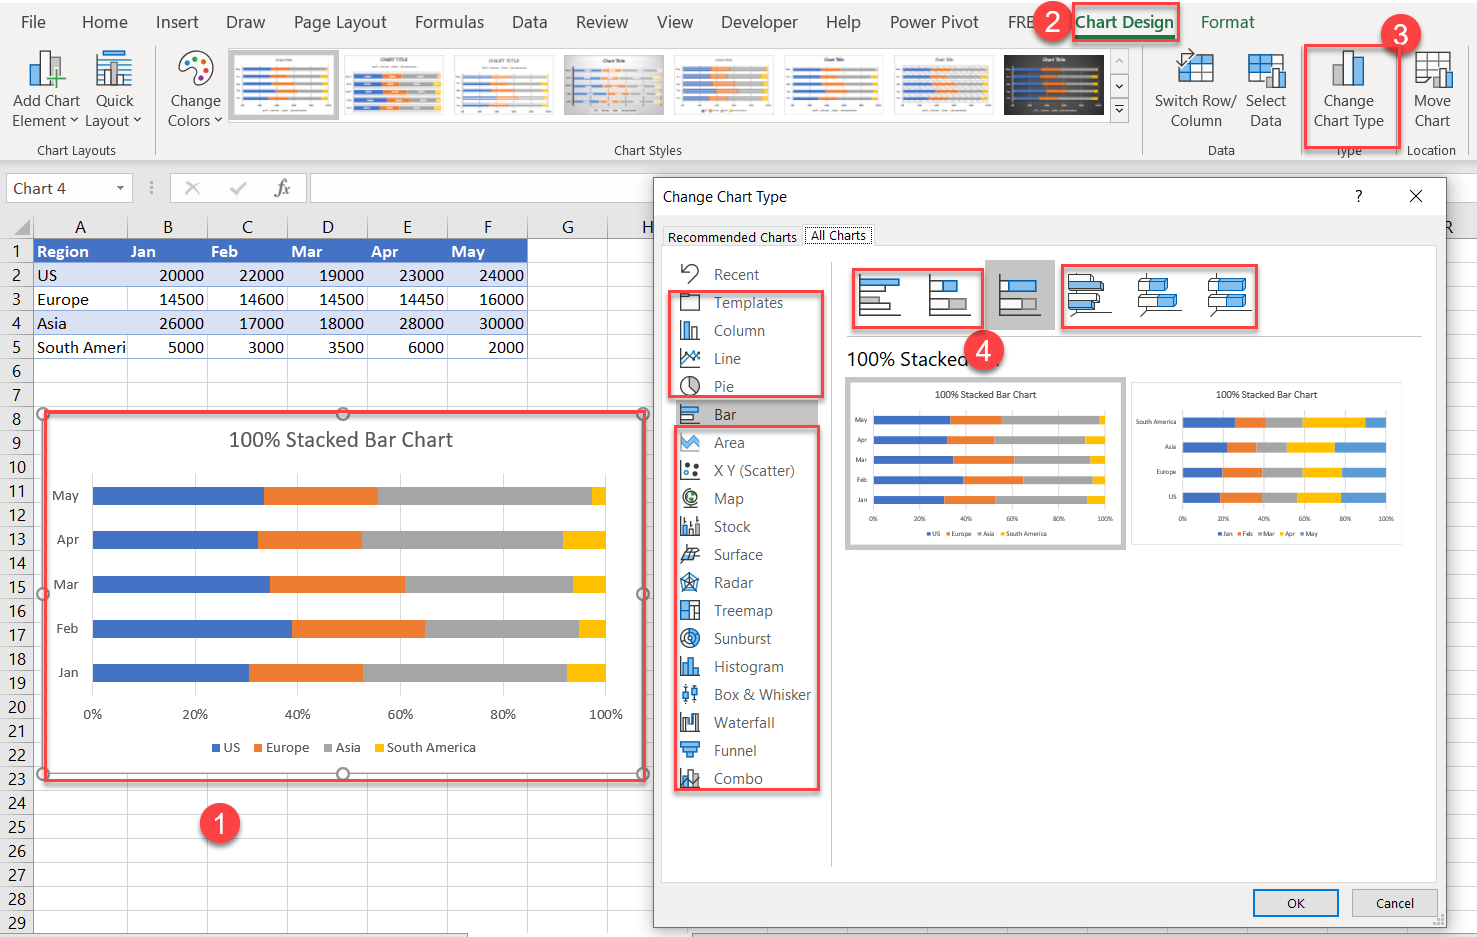Open the Change Colors palette

pyautogui.click(x=195, y=90)
